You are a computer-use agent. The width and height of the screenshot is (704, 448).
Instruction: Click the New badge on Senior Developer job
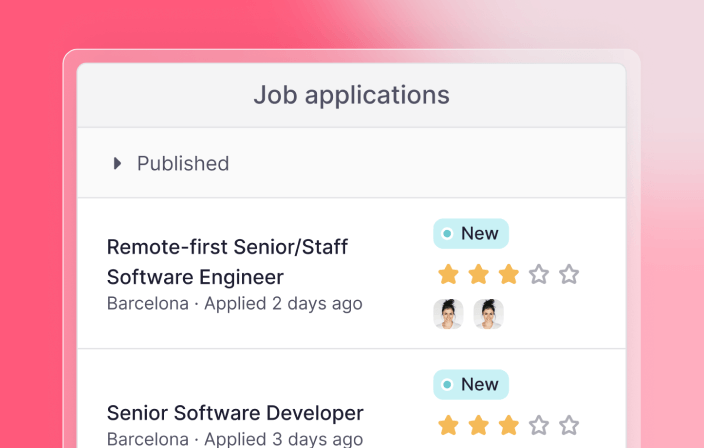point(471,385)
